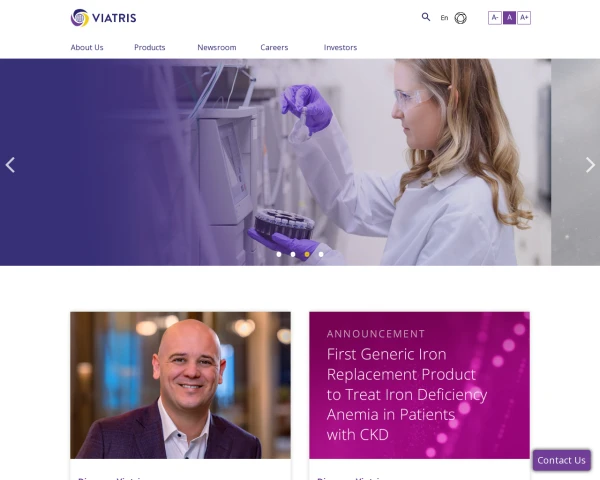Decrease font size with A- button
Screen dimensions: 600x480
click(x=495, y=18)
